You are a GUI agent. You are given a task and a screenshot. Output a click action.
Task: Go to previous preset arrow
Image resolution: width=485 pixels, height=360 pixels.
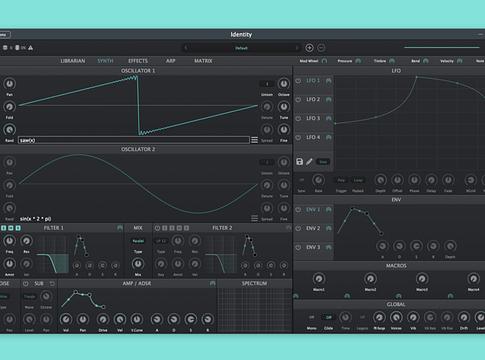click(x=186, y=48)
